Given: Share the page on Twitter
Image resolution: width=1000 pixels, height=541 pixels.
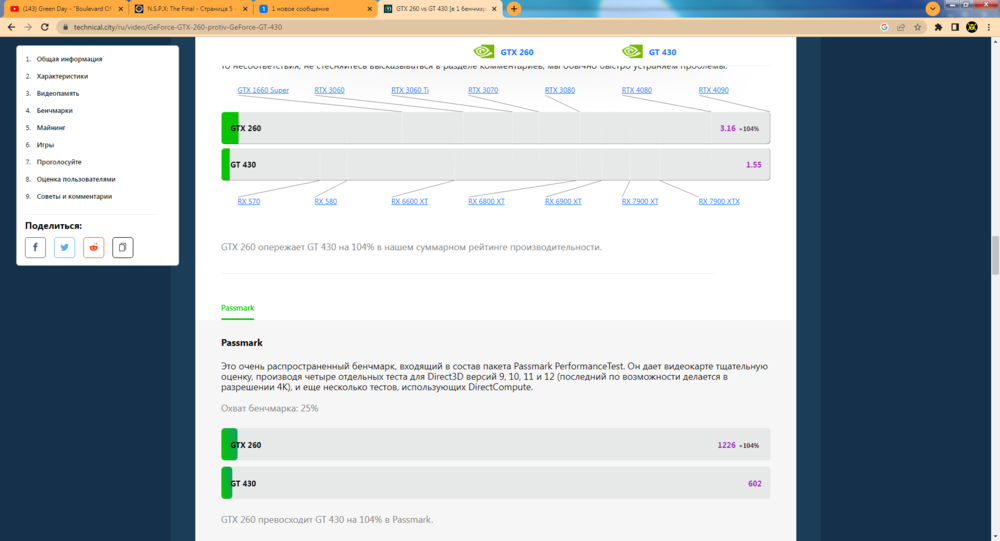Looking at the screenshot, I should 64,248.
